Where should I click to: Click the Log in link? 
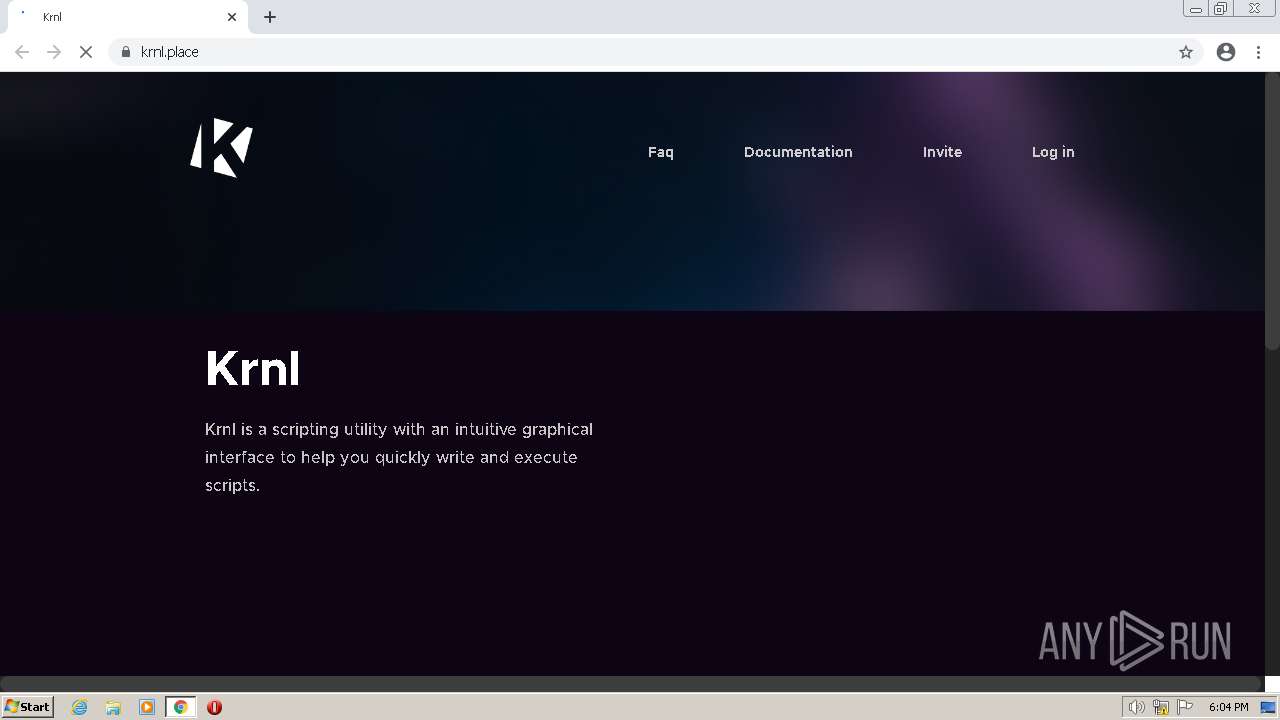[x=1053, y=152]
